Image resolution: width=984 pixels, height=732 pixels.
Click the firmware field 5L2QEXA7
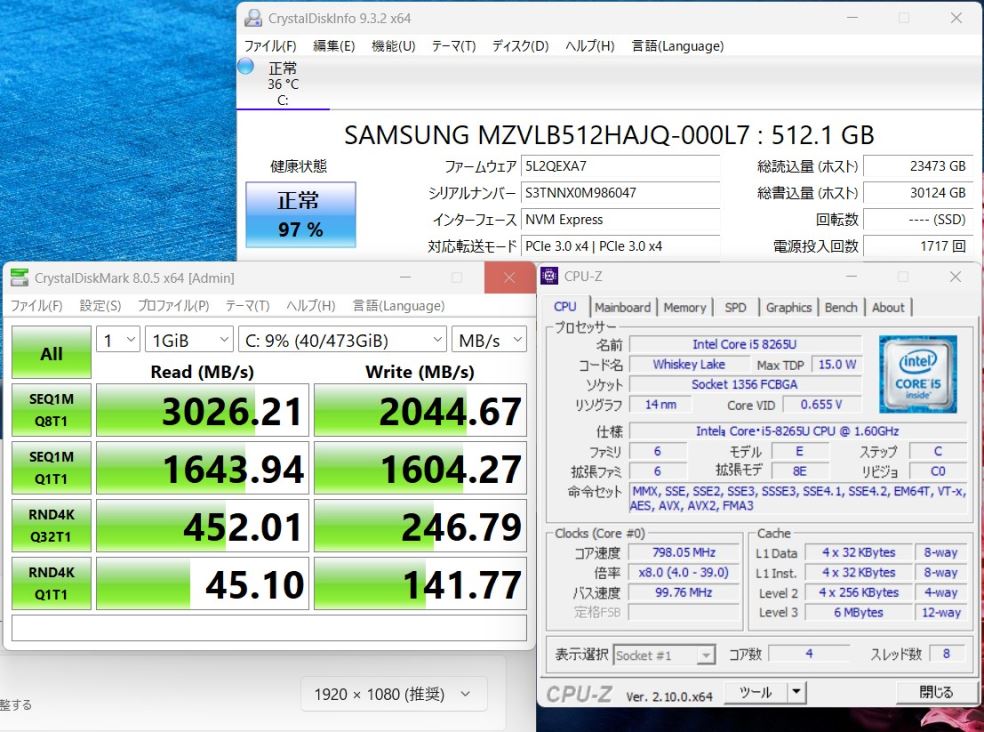[620, 166]
